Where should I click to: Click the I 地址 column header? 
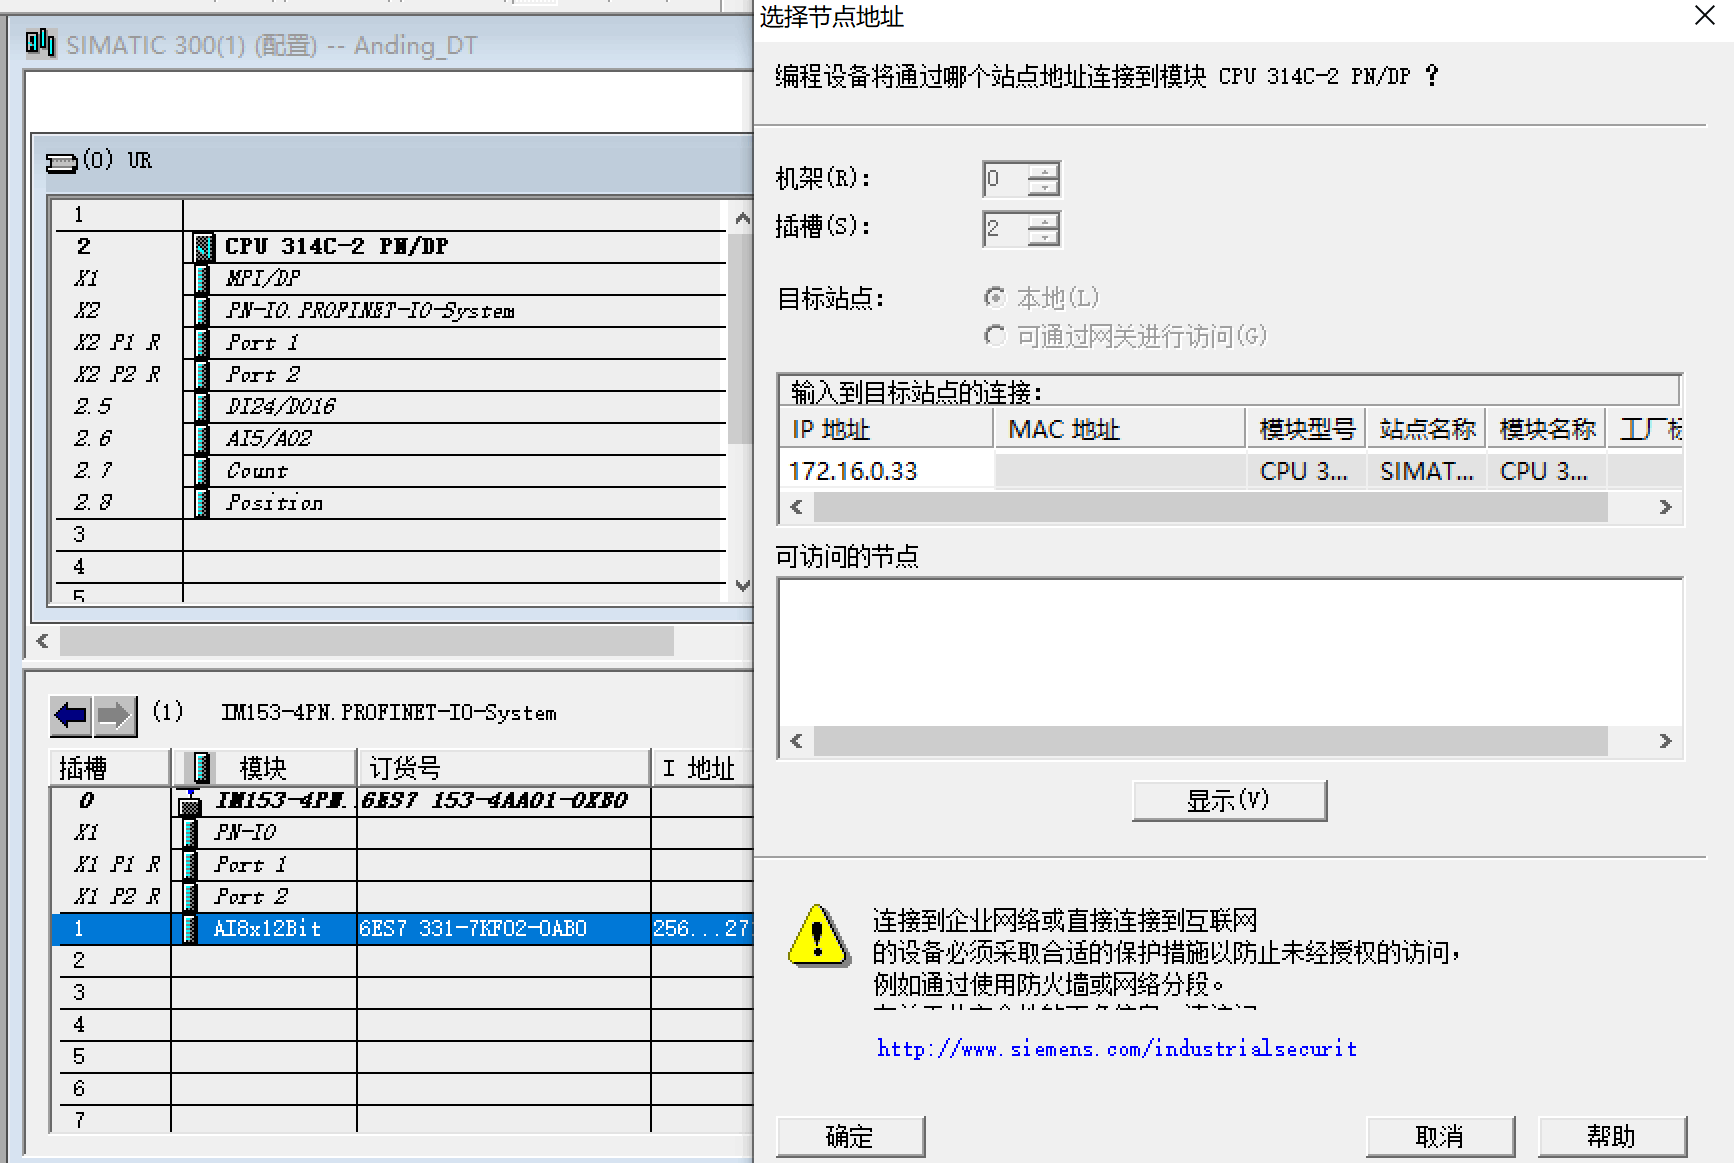coord(701,768)
